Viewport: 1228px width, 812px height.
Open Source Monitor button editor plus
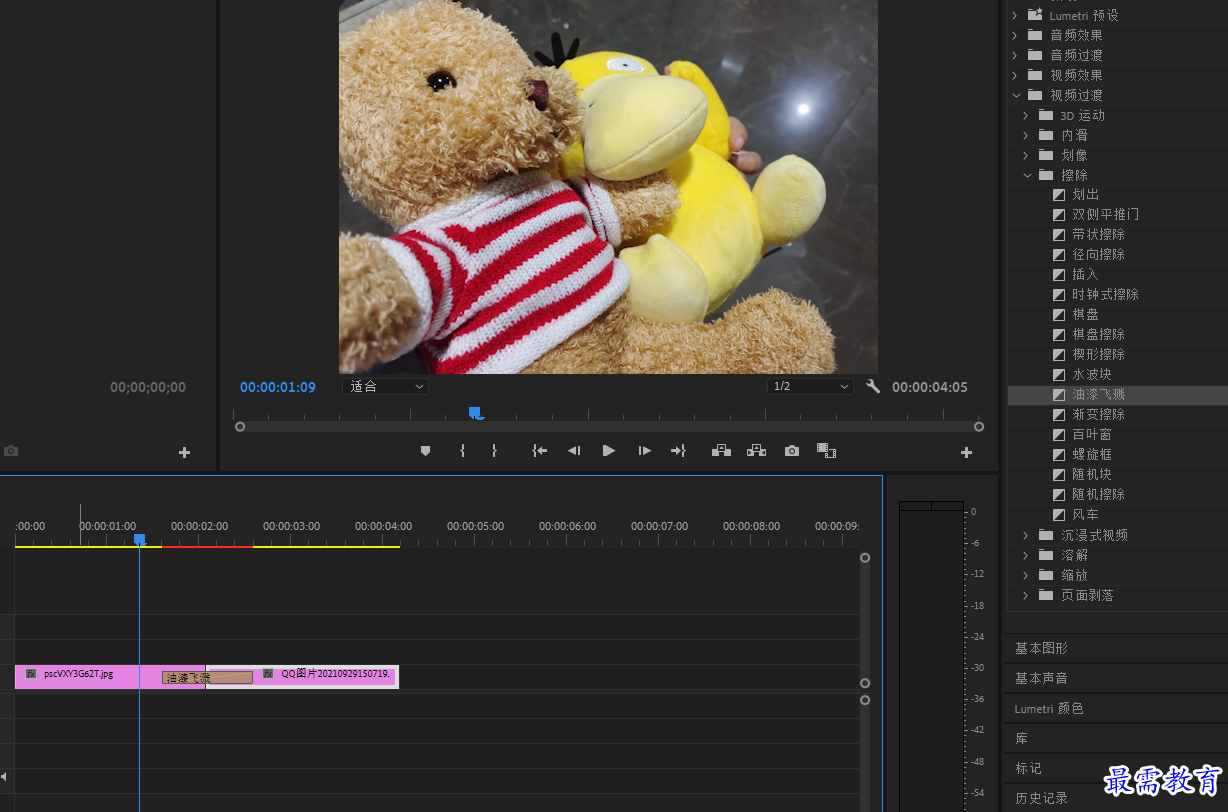pyautogui.click(x=184, y=452)
